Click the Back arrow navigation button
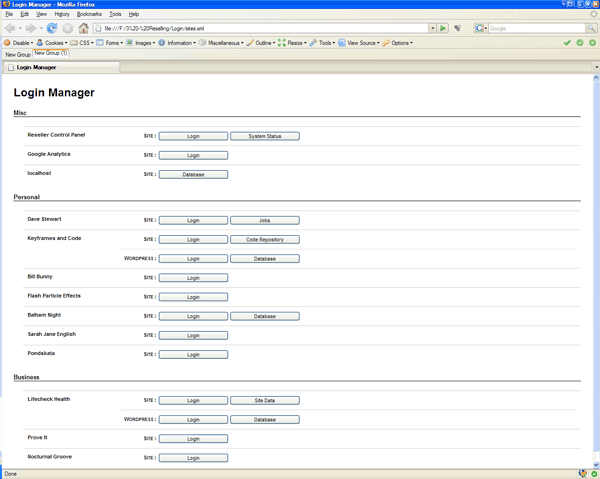 (x=11, y=28)
